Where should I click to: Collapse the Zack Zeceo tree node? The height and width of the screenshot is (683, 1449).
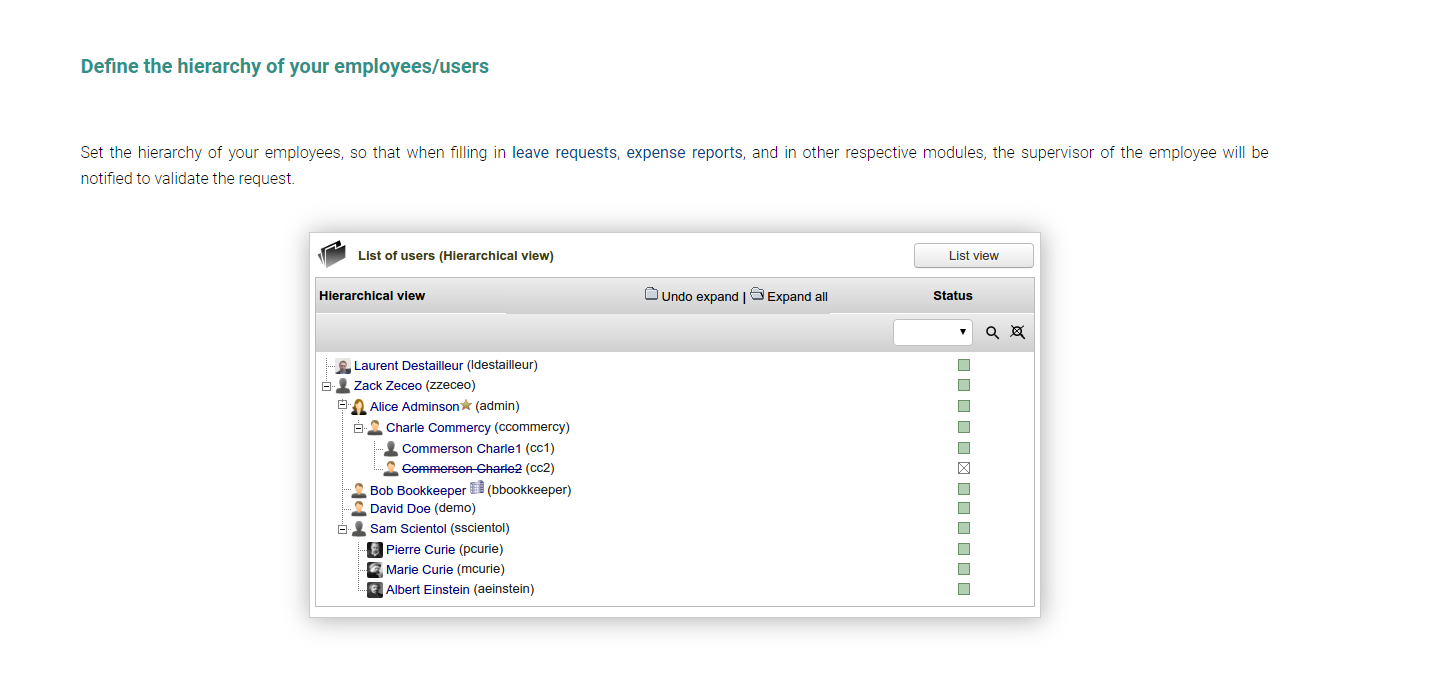pyautogui.click(x=326, y=386)
